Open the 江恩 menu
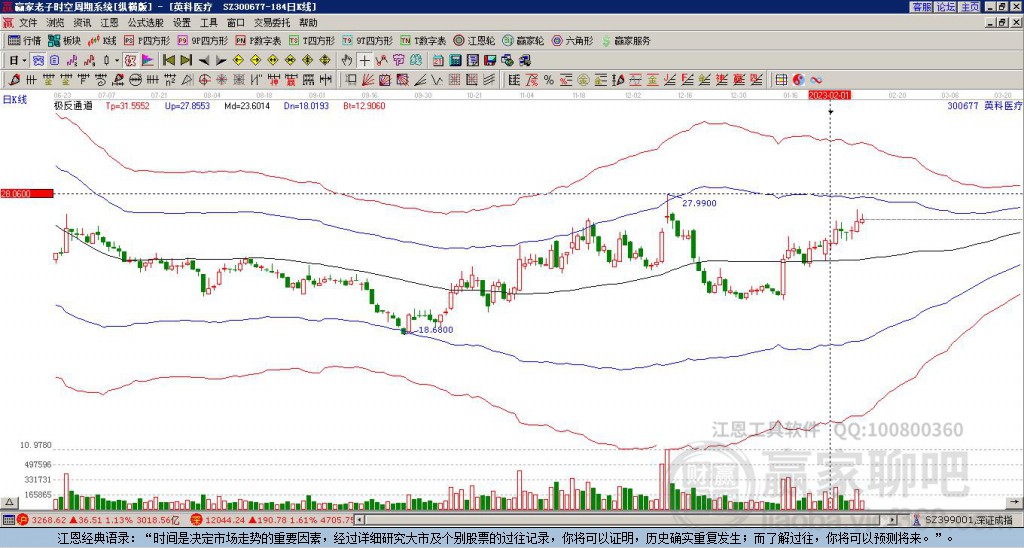Viewport: 1024px width, 548px height. [109, 23]
